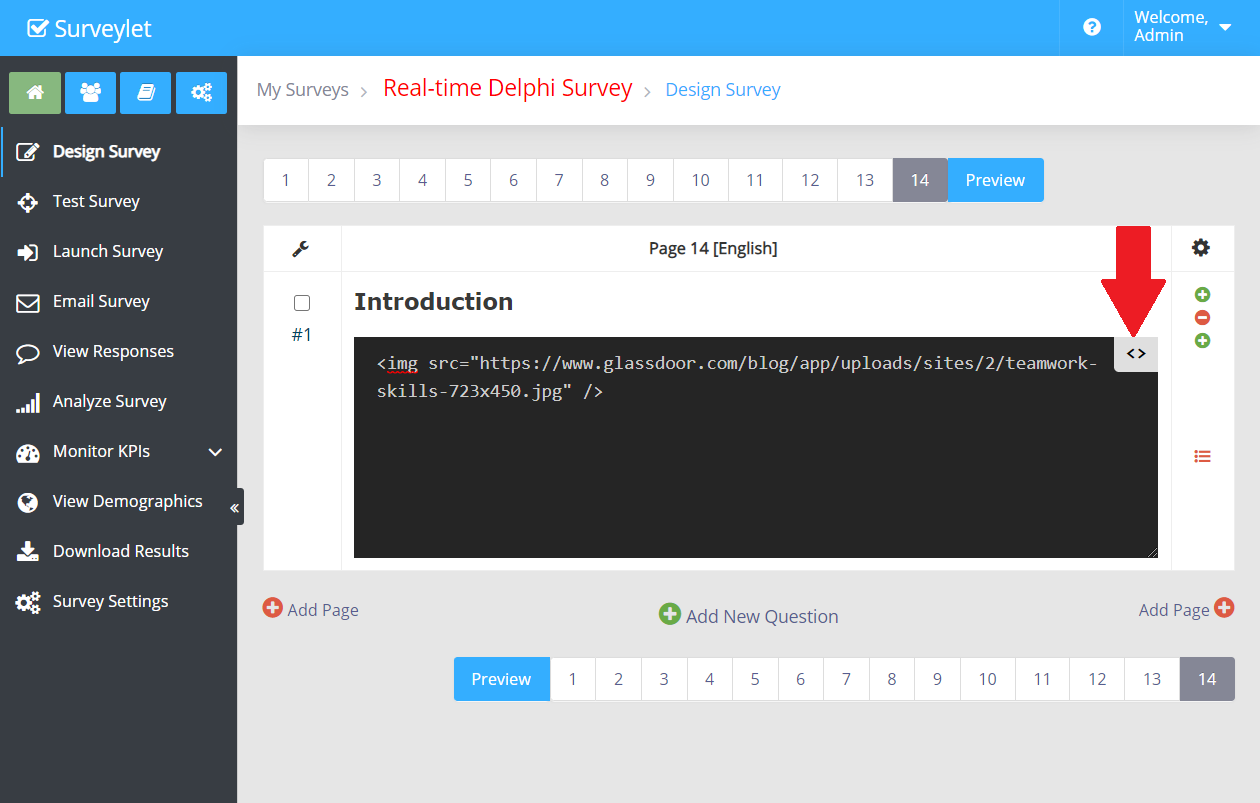Select Download Results in the sidebar
Image resolution: width=1260 pixels, height=803 pixels.
(x=120, y=552)
